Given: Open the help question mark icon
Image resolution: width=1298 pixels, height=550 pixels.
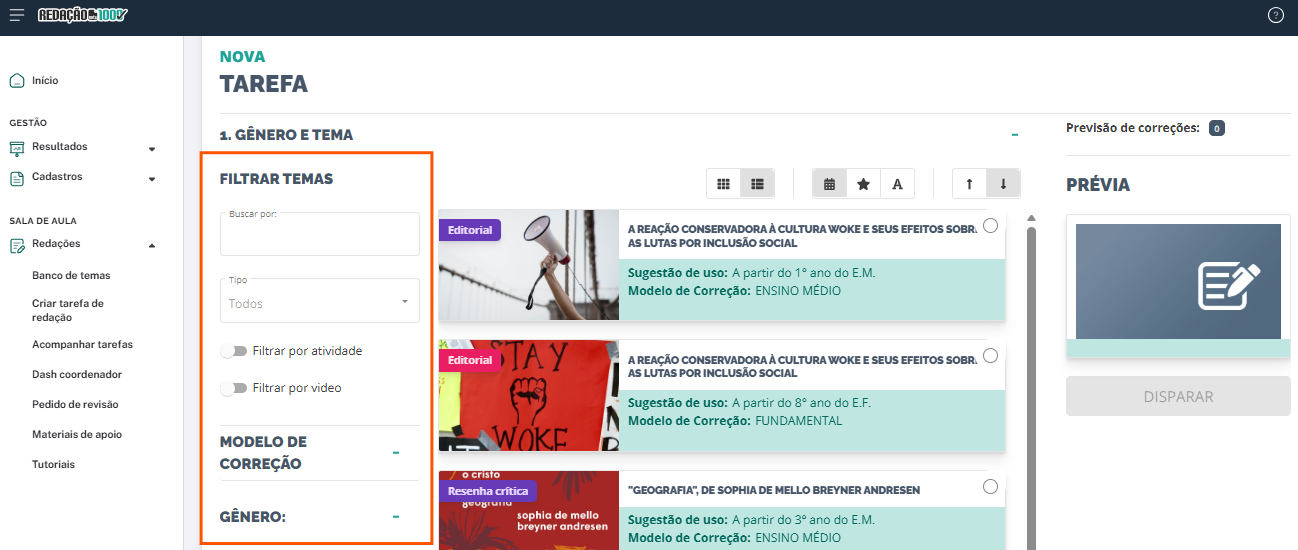Looking at the screenshot, I should click(1275, 15).
